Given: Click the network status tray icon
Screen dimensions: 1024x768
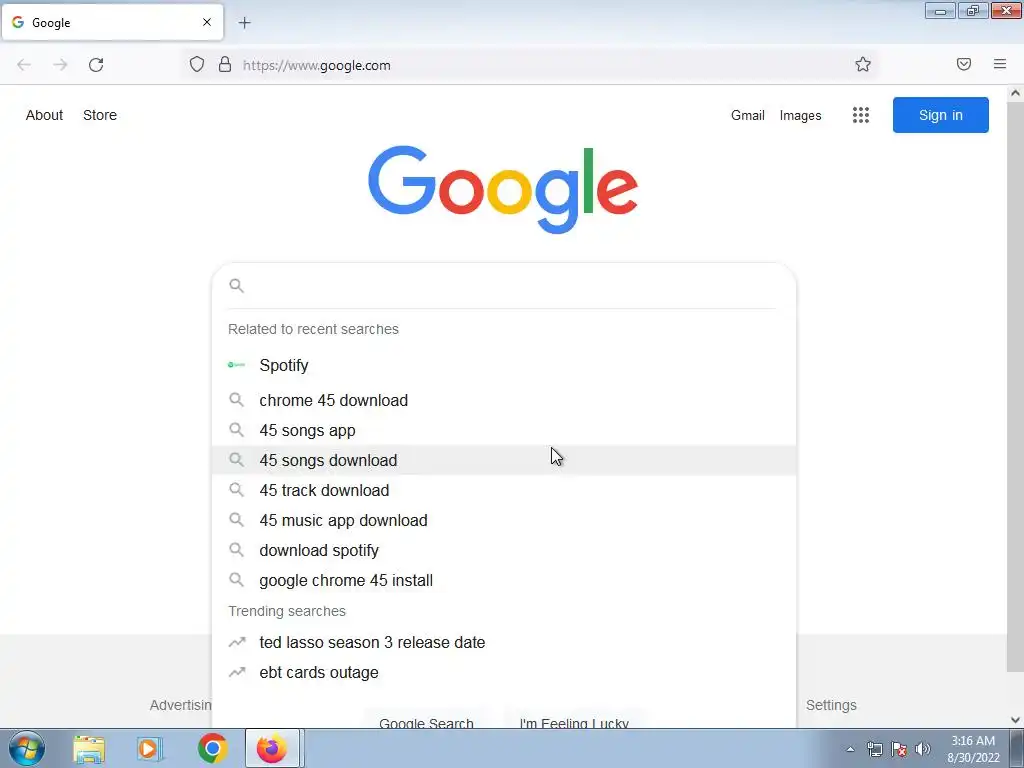Looking at the screenshot, I should click(874, 749).
